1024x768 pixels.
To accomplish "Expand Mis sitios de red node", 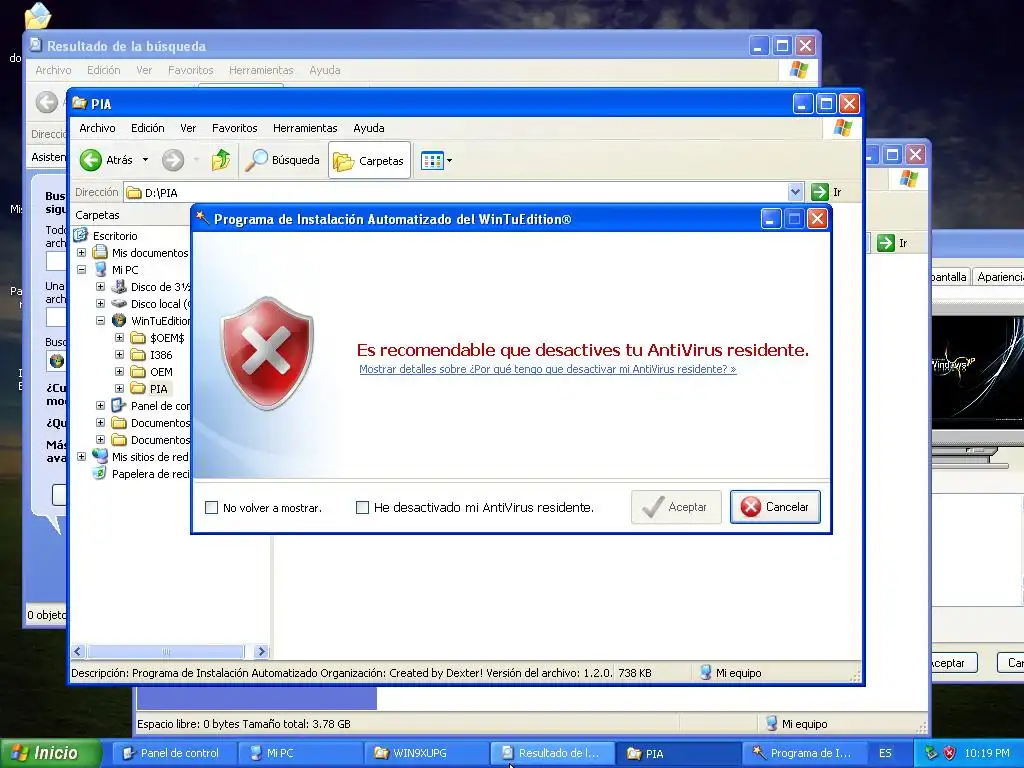I will [82, 456].
